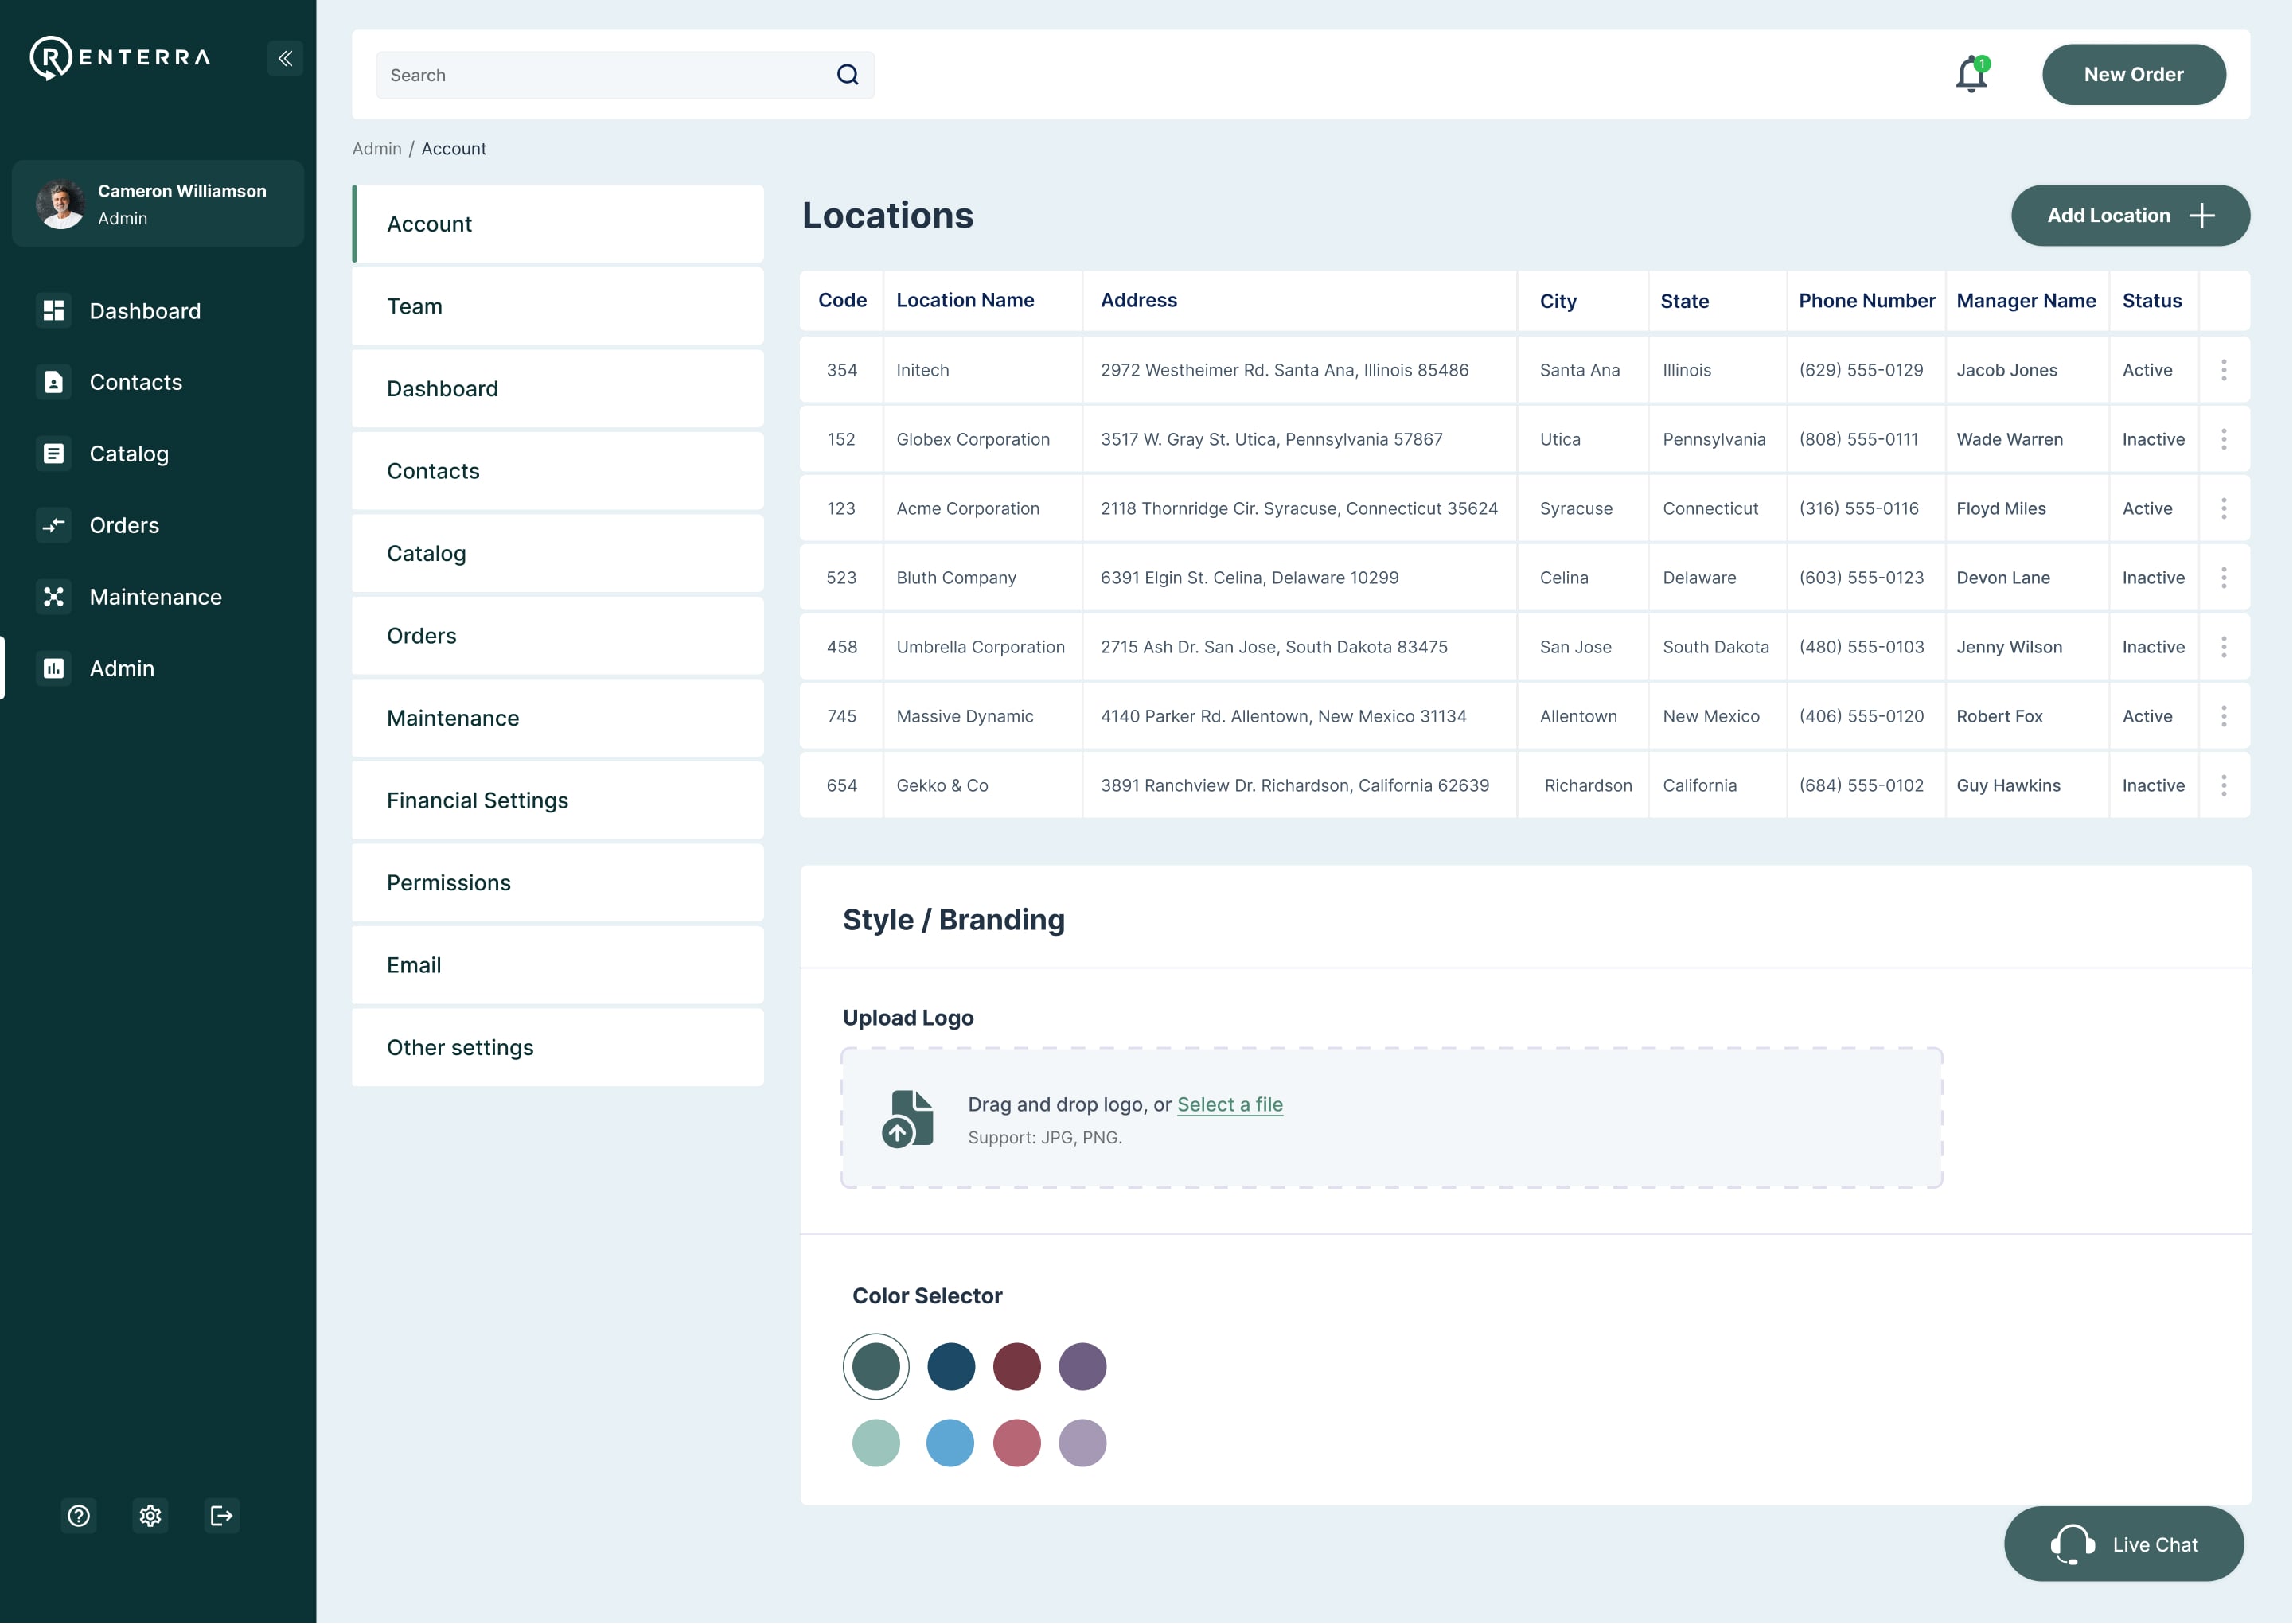
Task: Click the Umbrella Corporation location name
Action: [980, 647]
